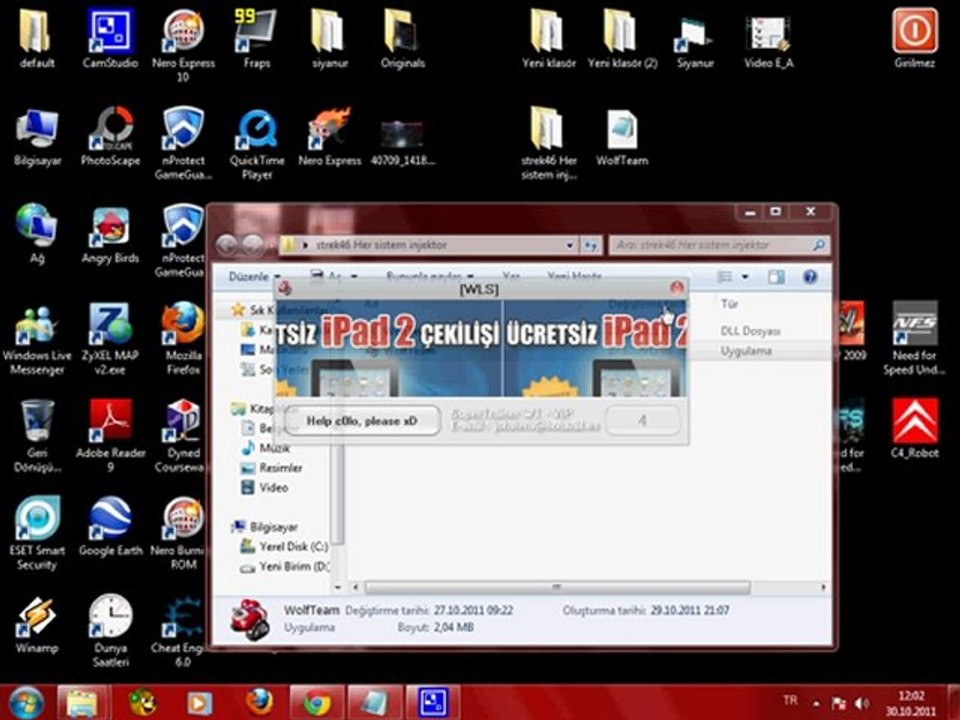Launch the Angry Birds desktop shortcut
This screenshot has width=960, height=720.
point(110,235)
